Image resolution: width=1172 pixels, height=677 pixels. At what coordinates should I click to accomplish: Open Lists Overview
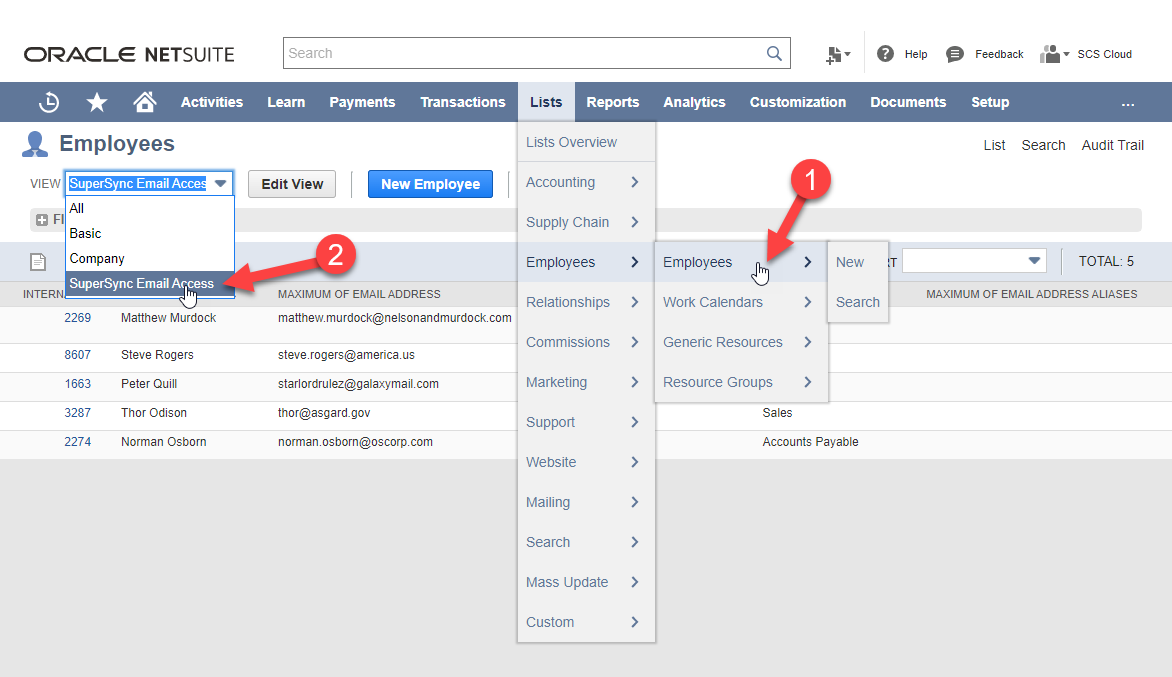571,142
